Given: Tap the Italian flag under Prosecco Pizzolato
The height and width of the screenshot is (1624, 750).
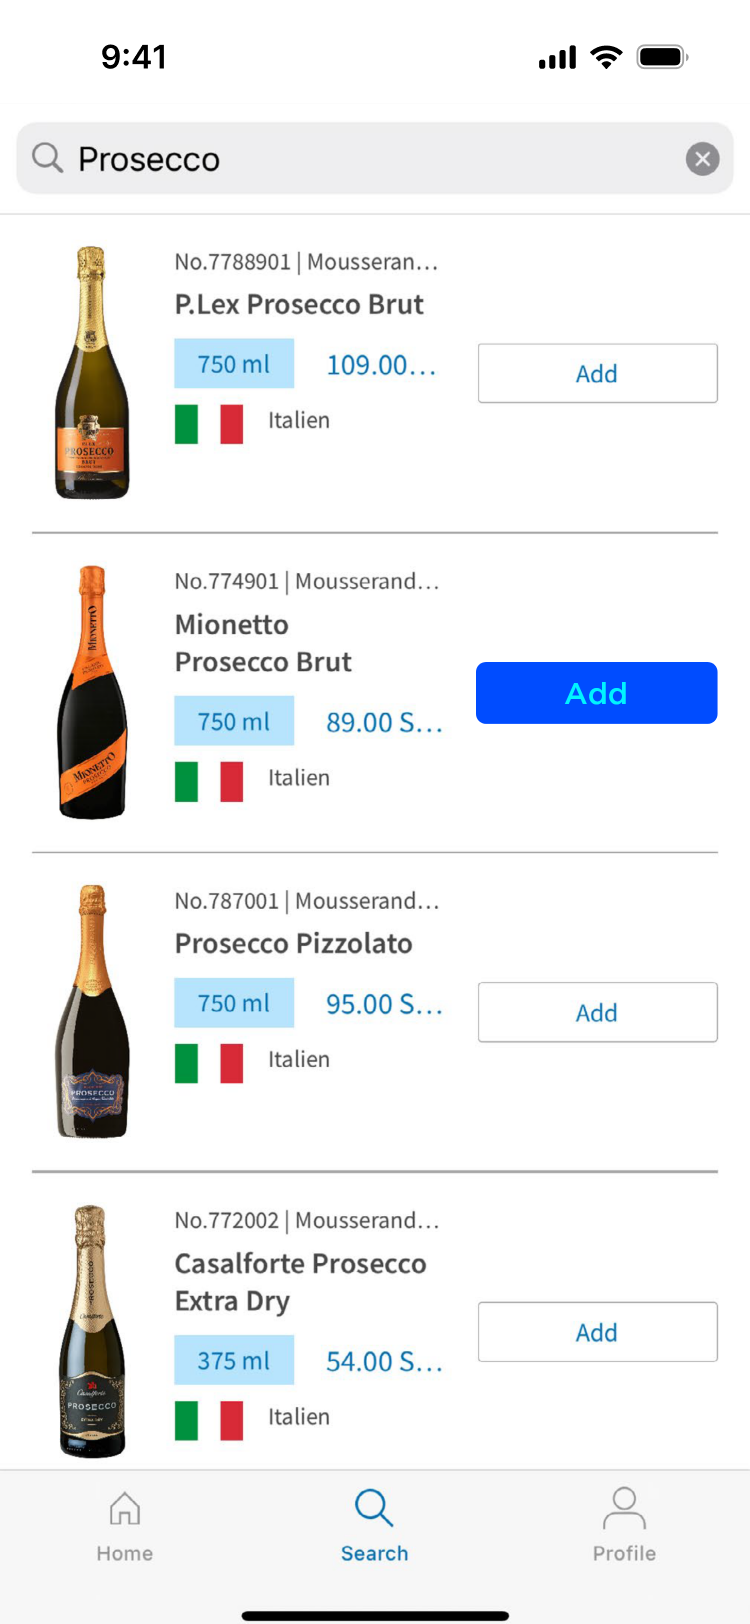Looking at the screenshot, I should pos(209,1063).
